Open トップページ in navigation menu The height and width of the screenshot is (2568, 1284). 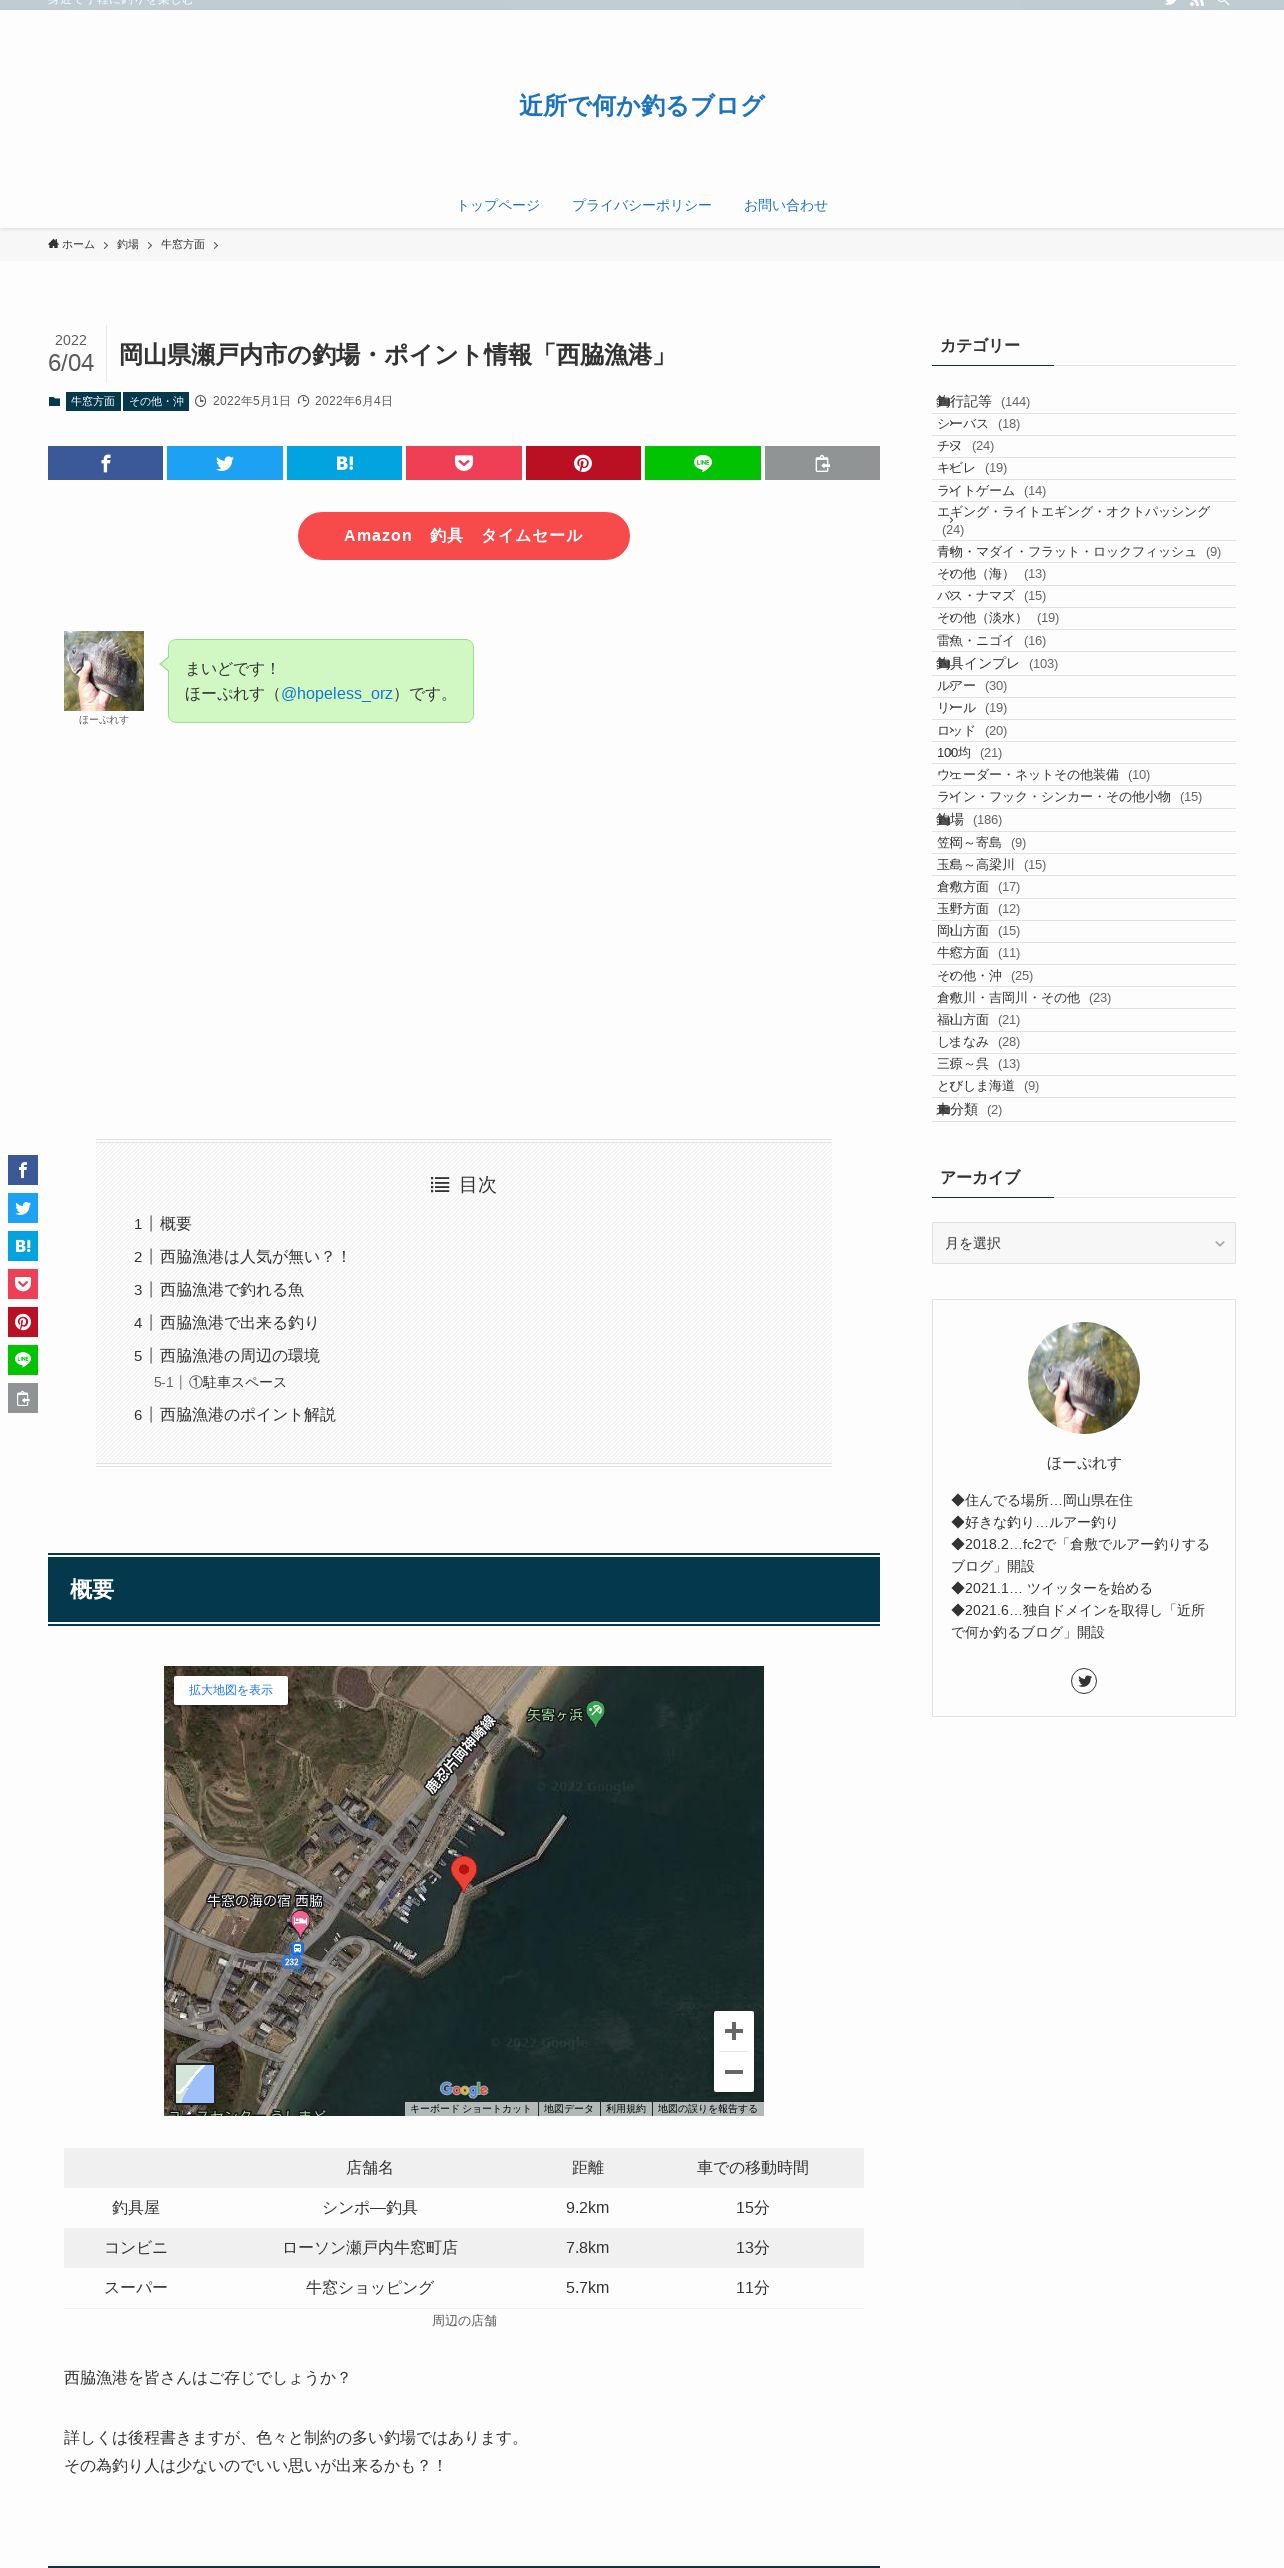[x=498, y=205]
